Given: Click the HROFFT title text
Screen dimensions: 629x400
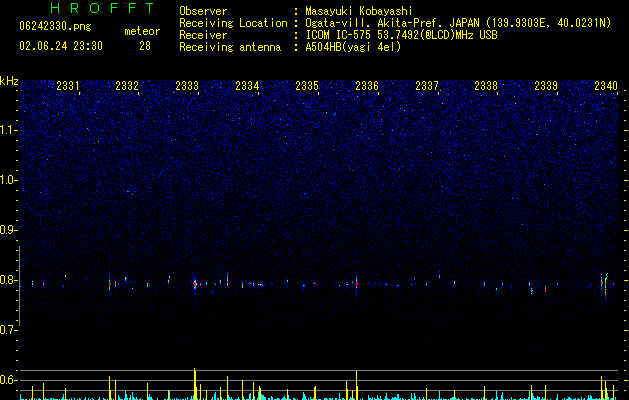Looking at the screenshot, I should tap(103, 8).
